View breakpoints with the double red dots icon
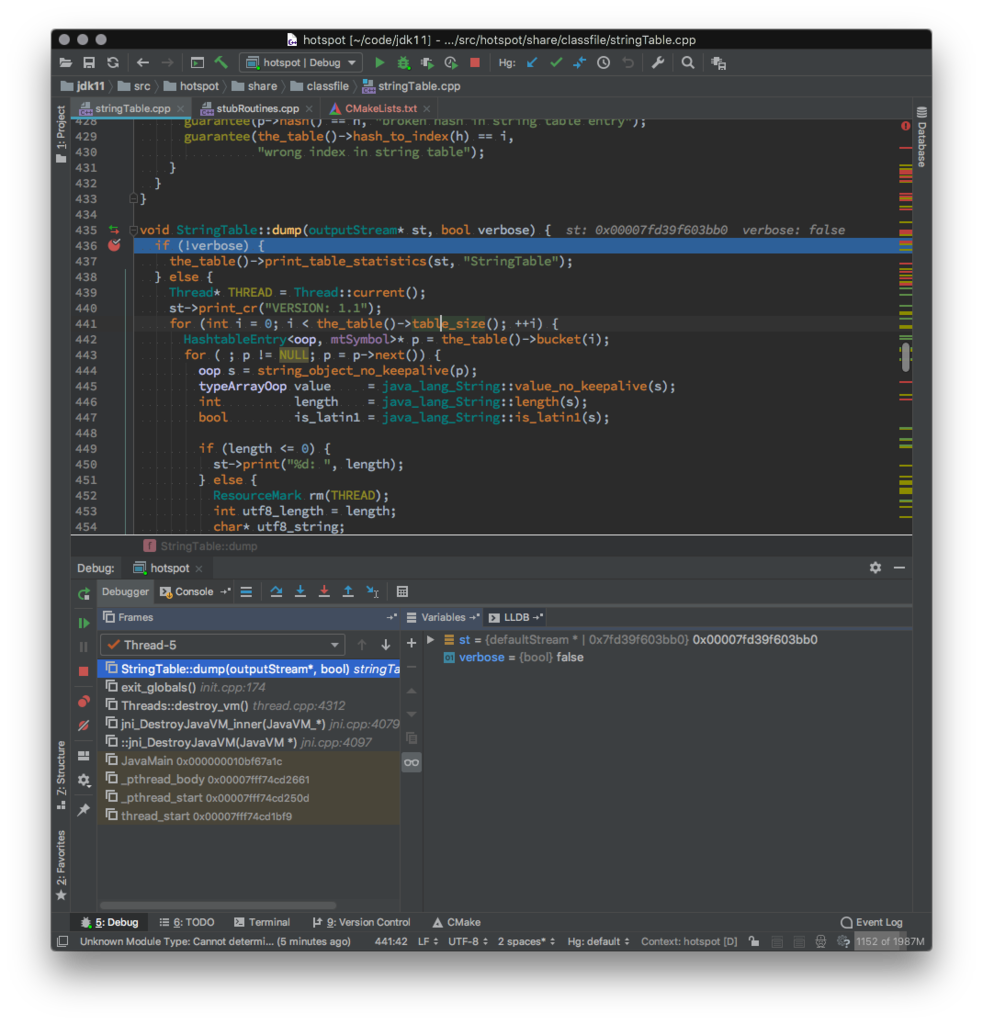 coord(84,702)
